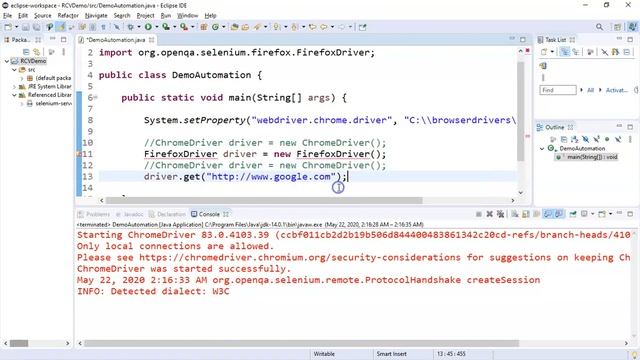
Task: Click the Open Perspective icon
Action: pyautogui.click(x=617, y=27)
